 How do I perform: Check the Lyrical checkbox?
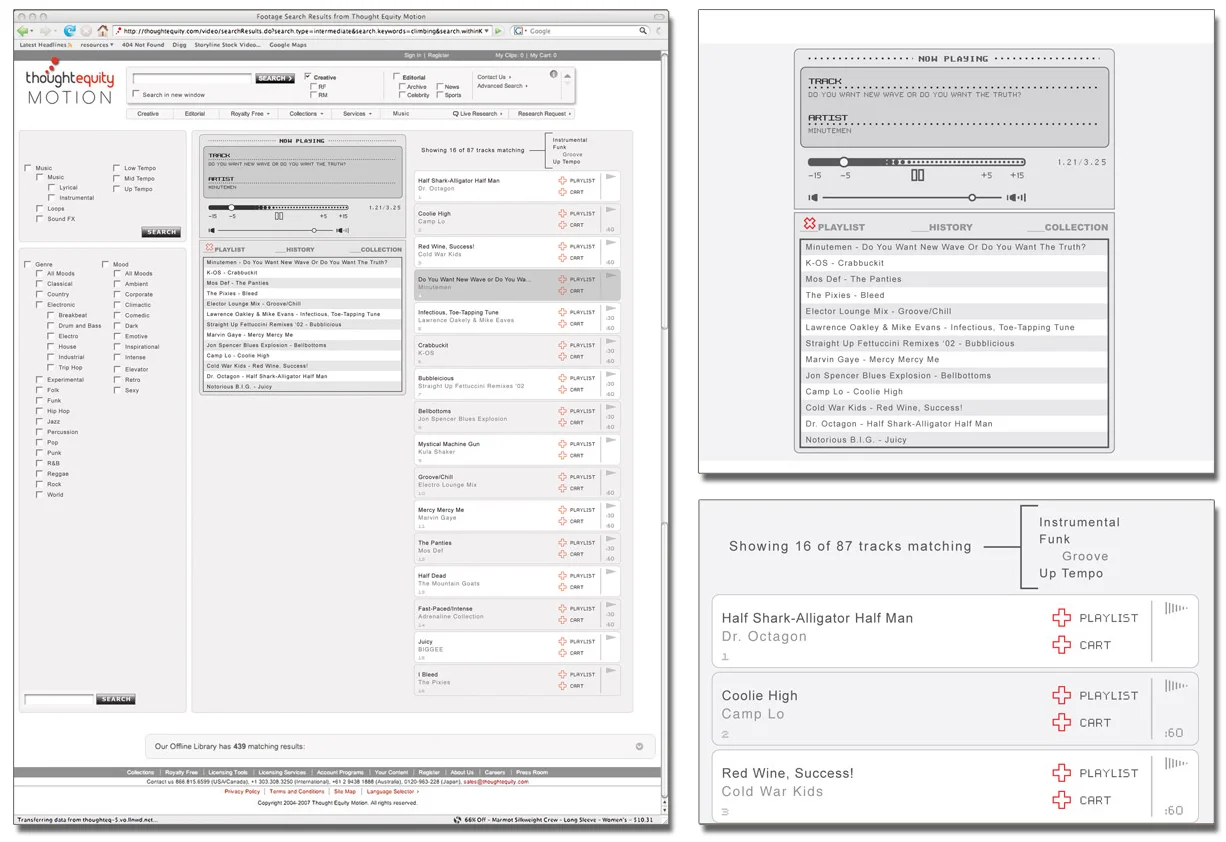tap(52, 187)
